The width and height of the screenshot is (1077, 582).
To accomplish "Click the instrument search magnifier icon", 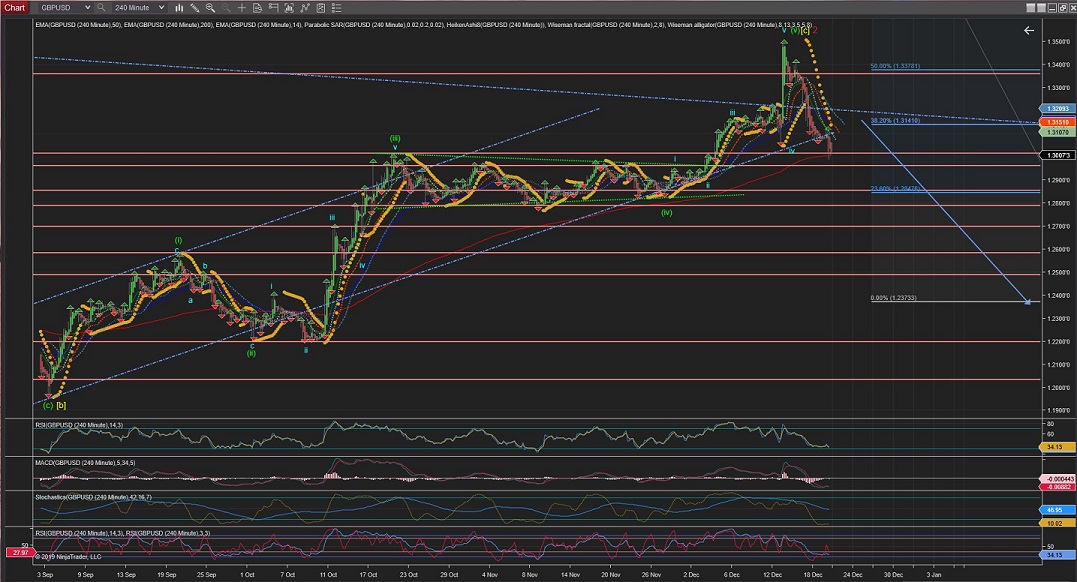I will (x=102, y=7).
